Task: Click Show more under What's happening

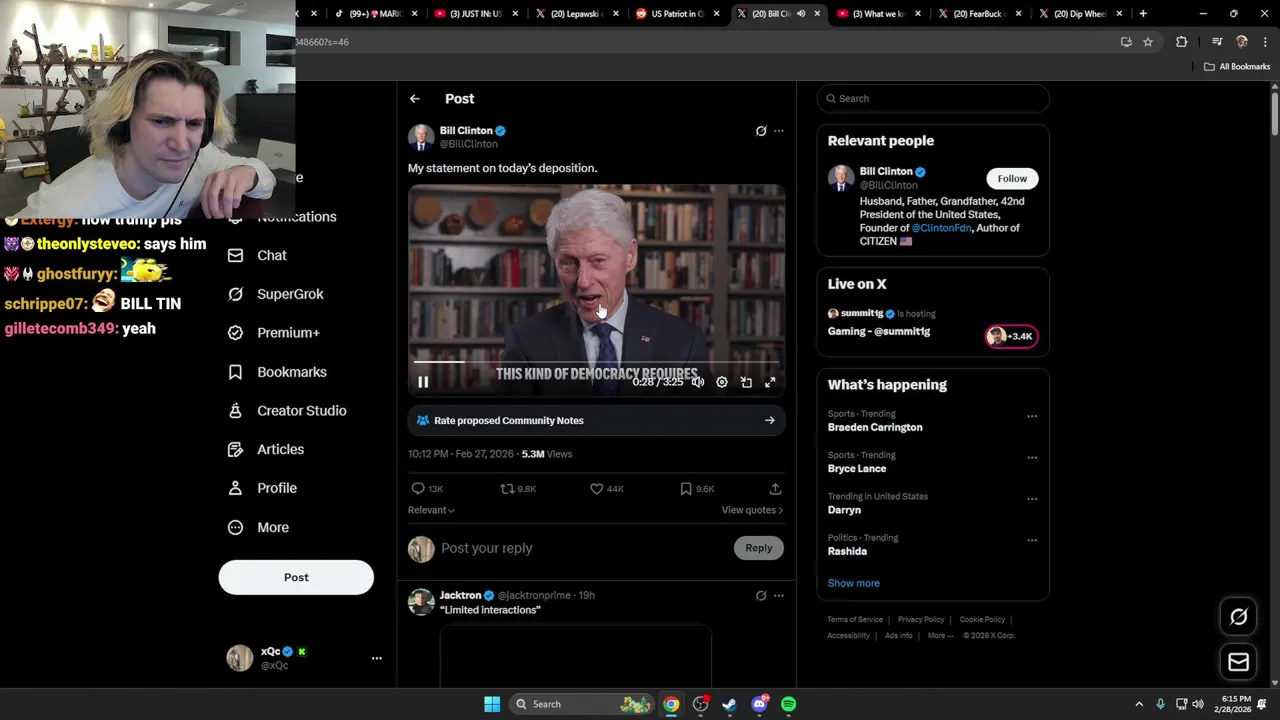Action: point(853,583)
